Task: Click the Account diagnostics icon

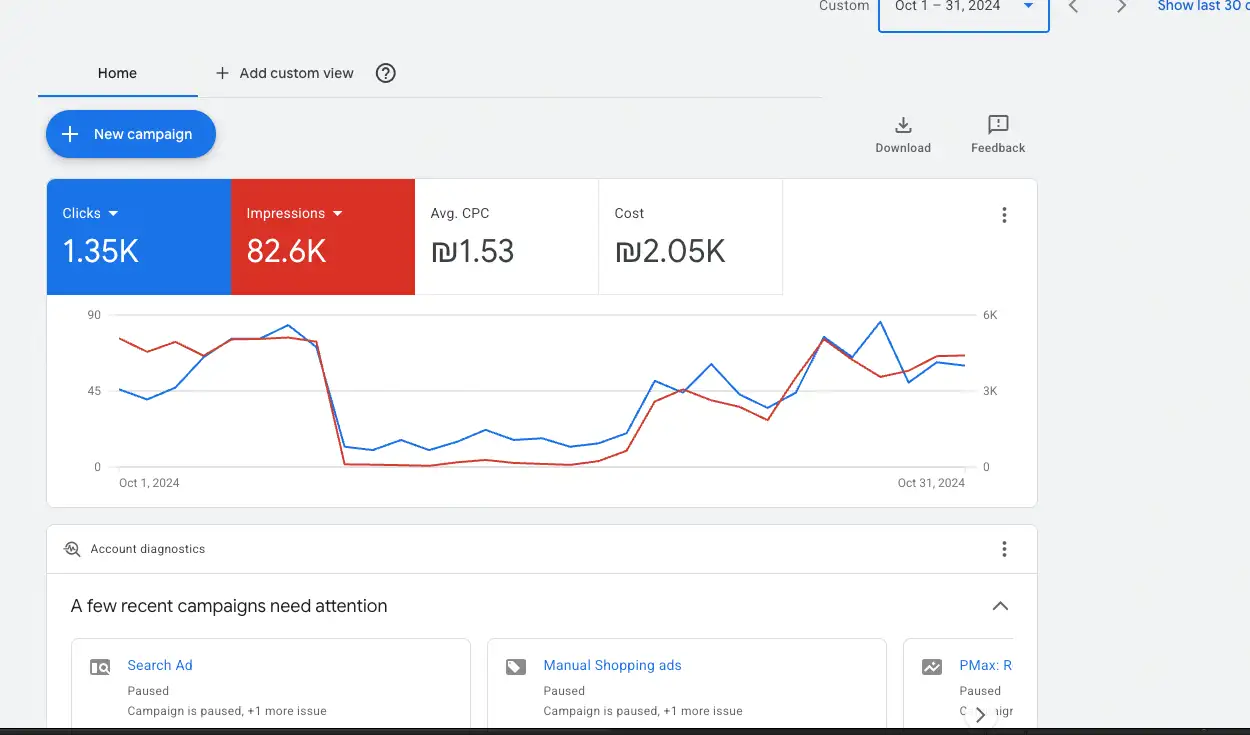Action: pyautogui.click(x=72, y=549)
